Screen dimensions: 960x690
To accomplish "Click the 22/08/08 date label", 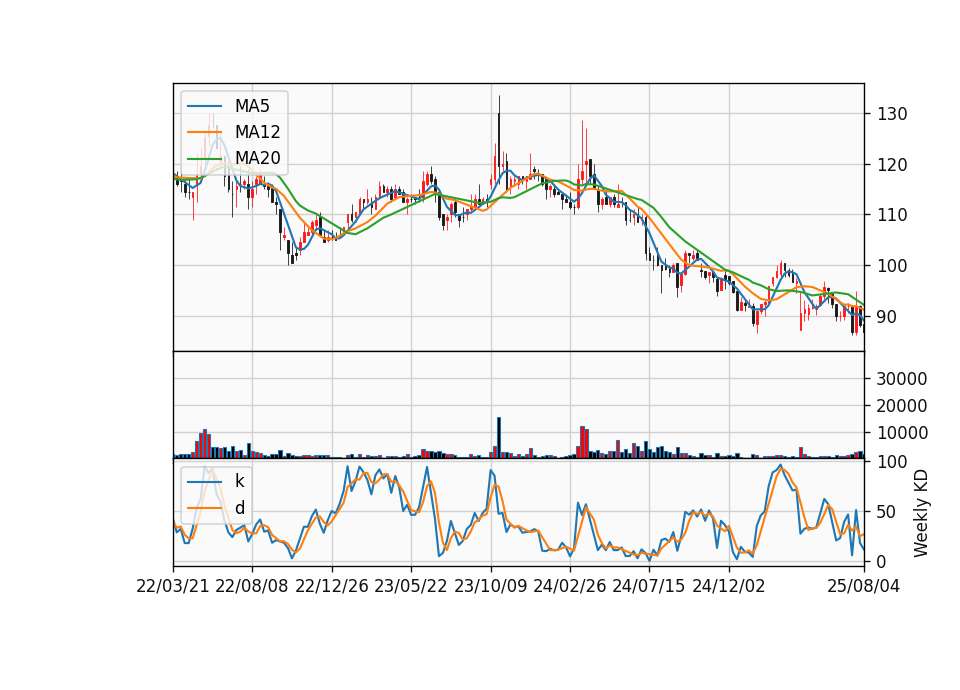I will 252,586.
